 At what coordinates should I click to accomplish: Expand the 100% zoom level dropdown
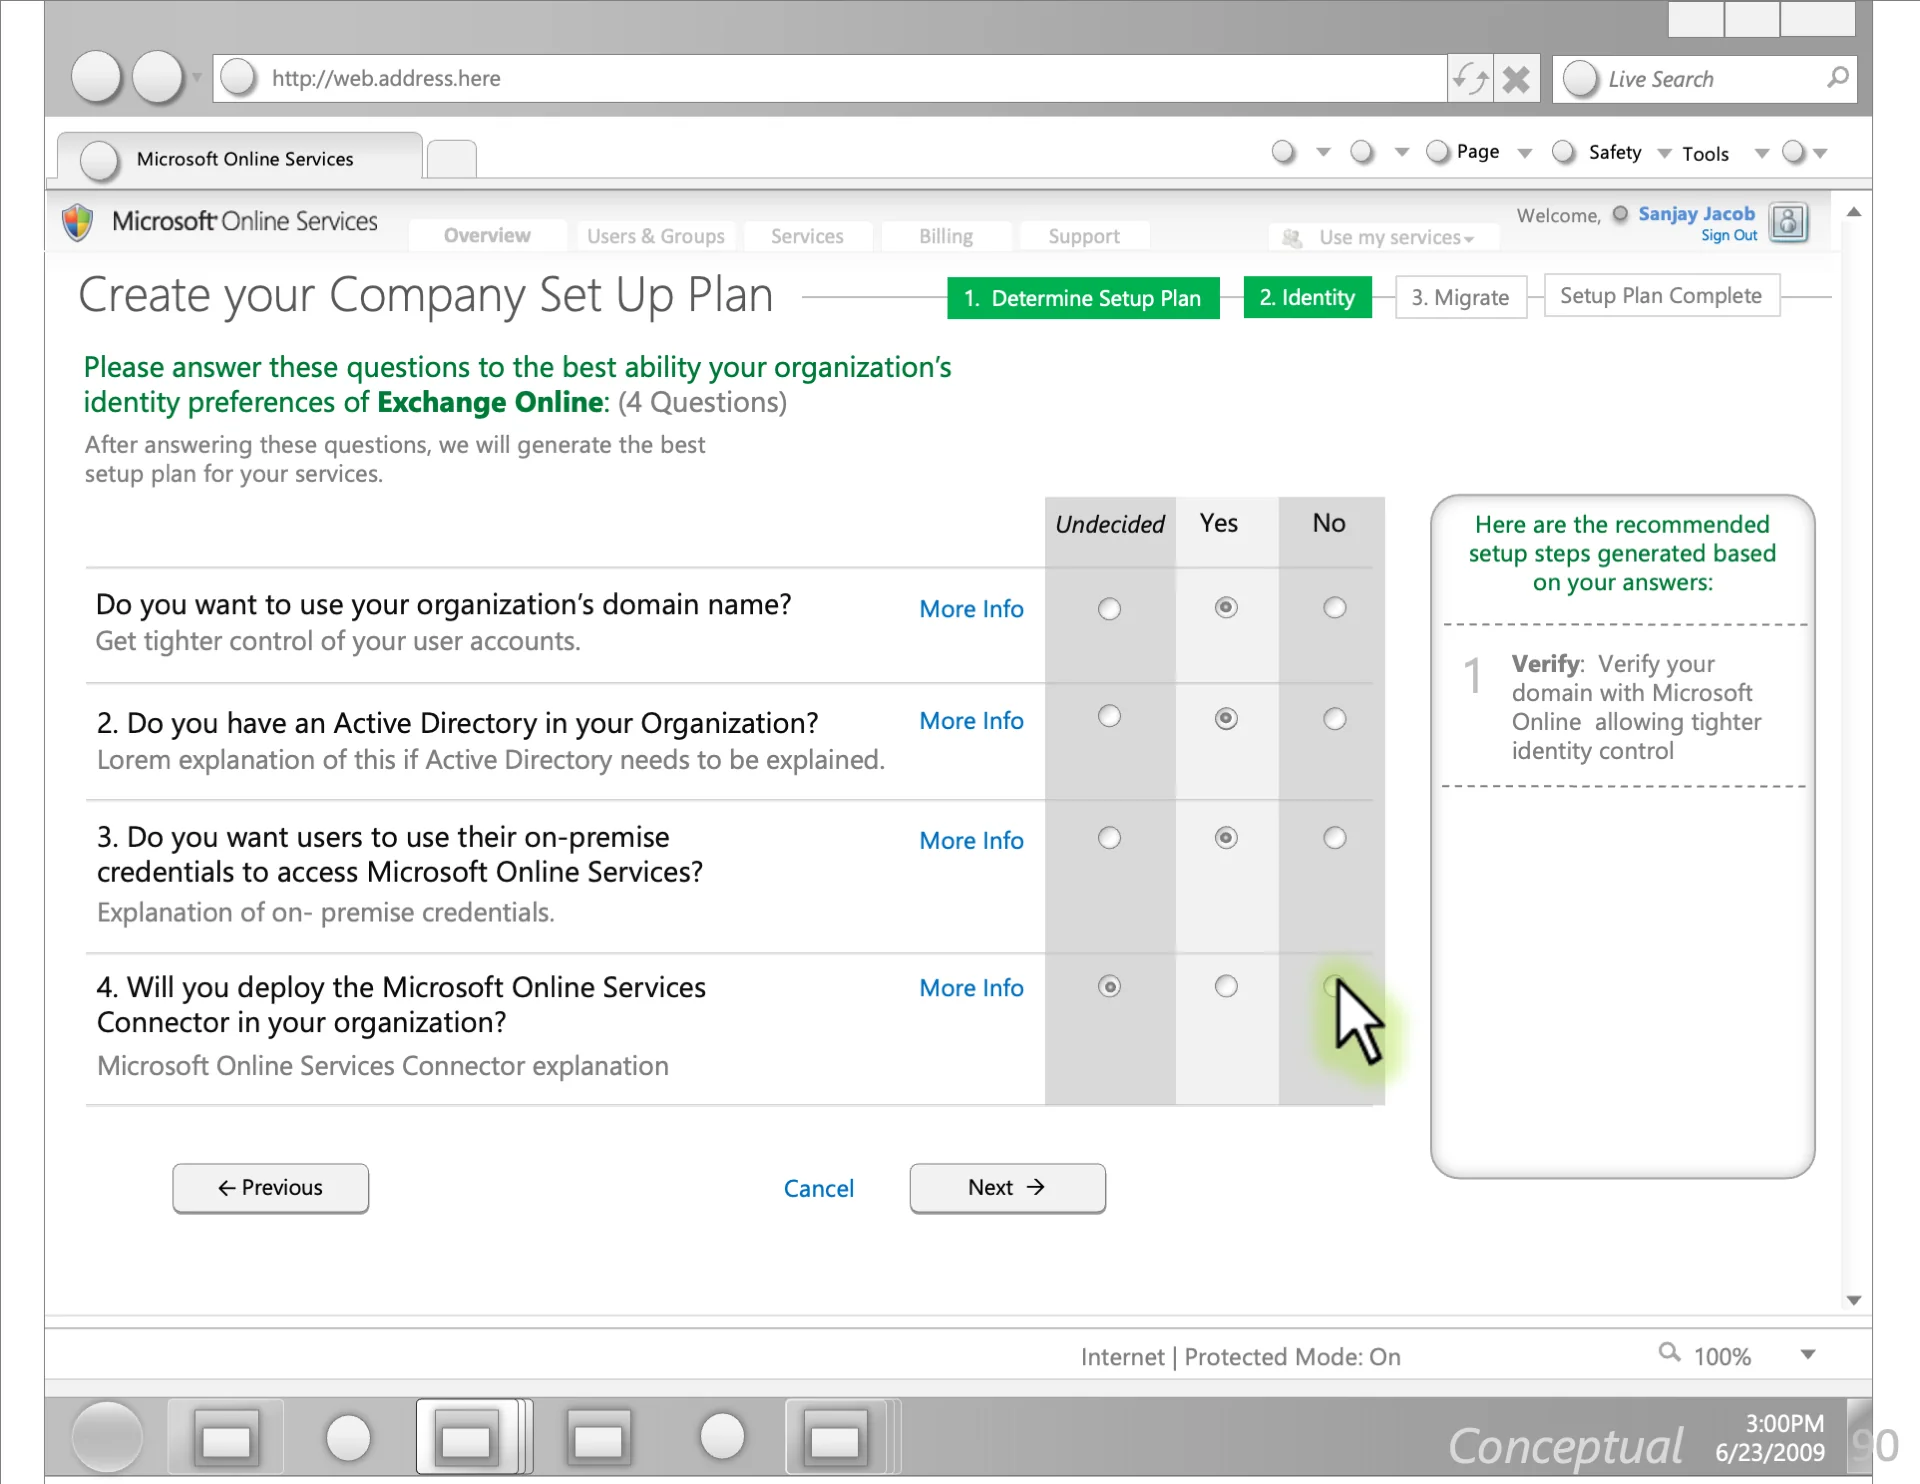tap(1808, 1354)
